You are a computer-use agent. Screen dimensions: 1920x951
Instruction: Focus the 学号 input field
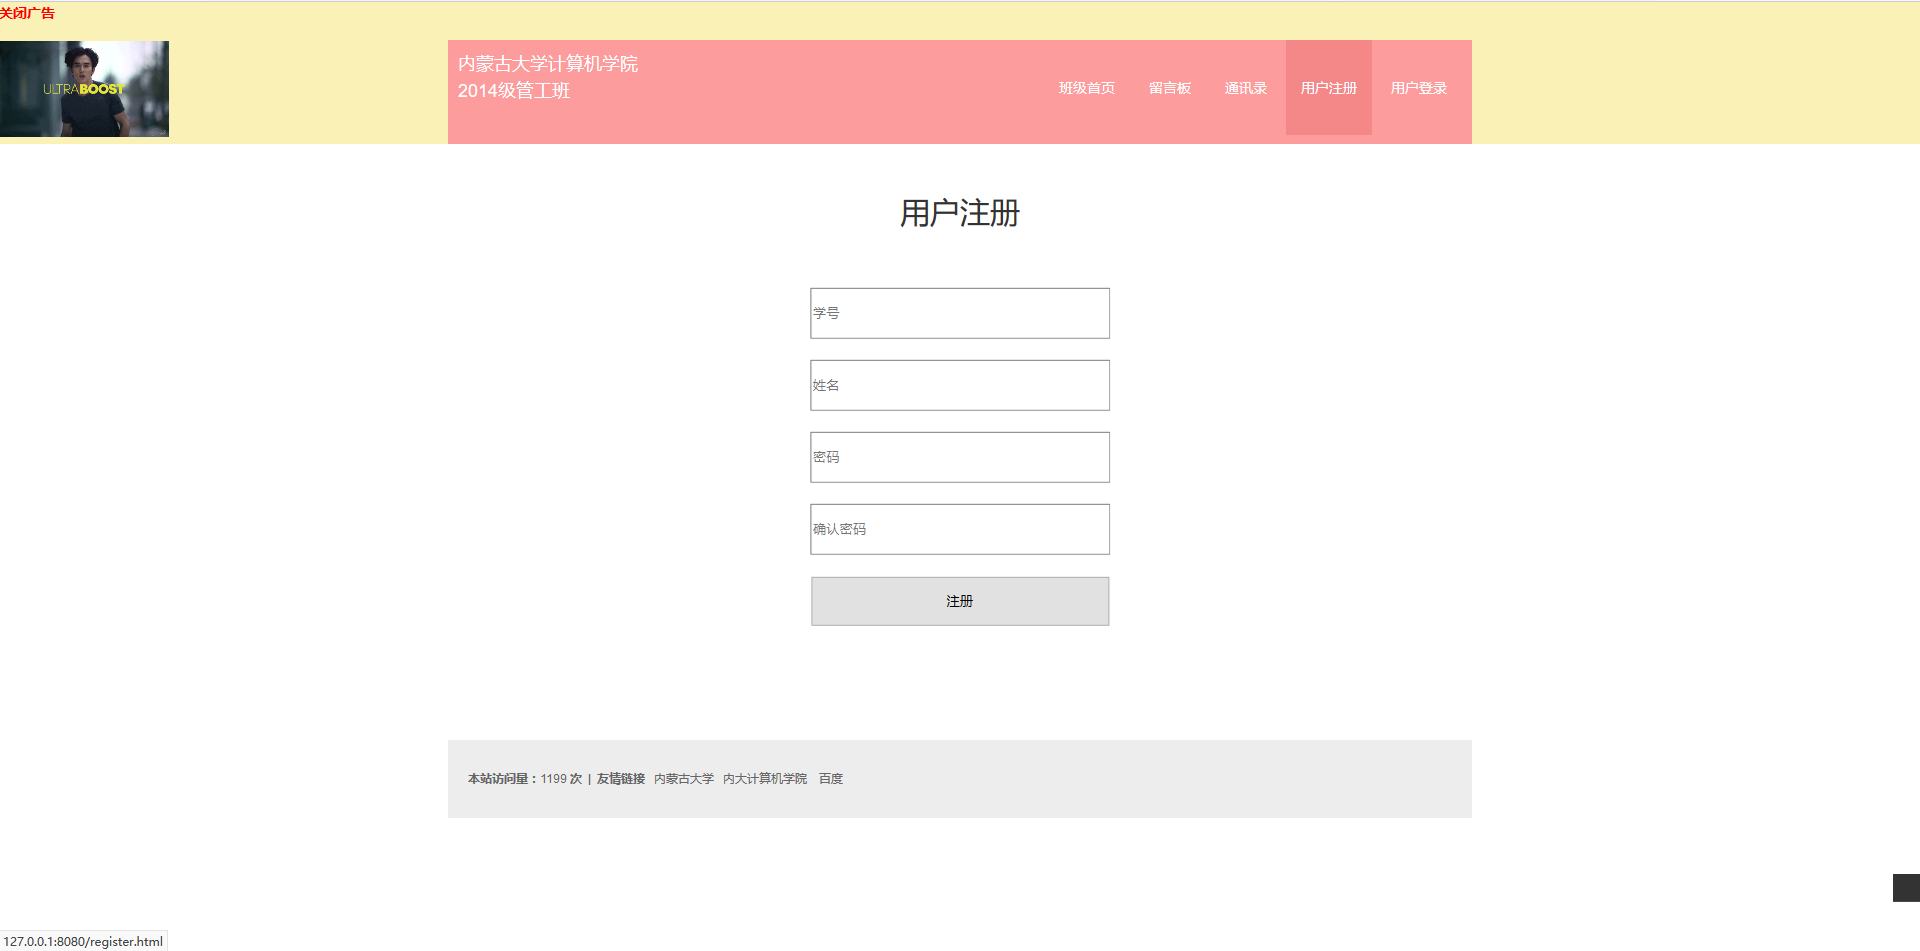point(960,313)
